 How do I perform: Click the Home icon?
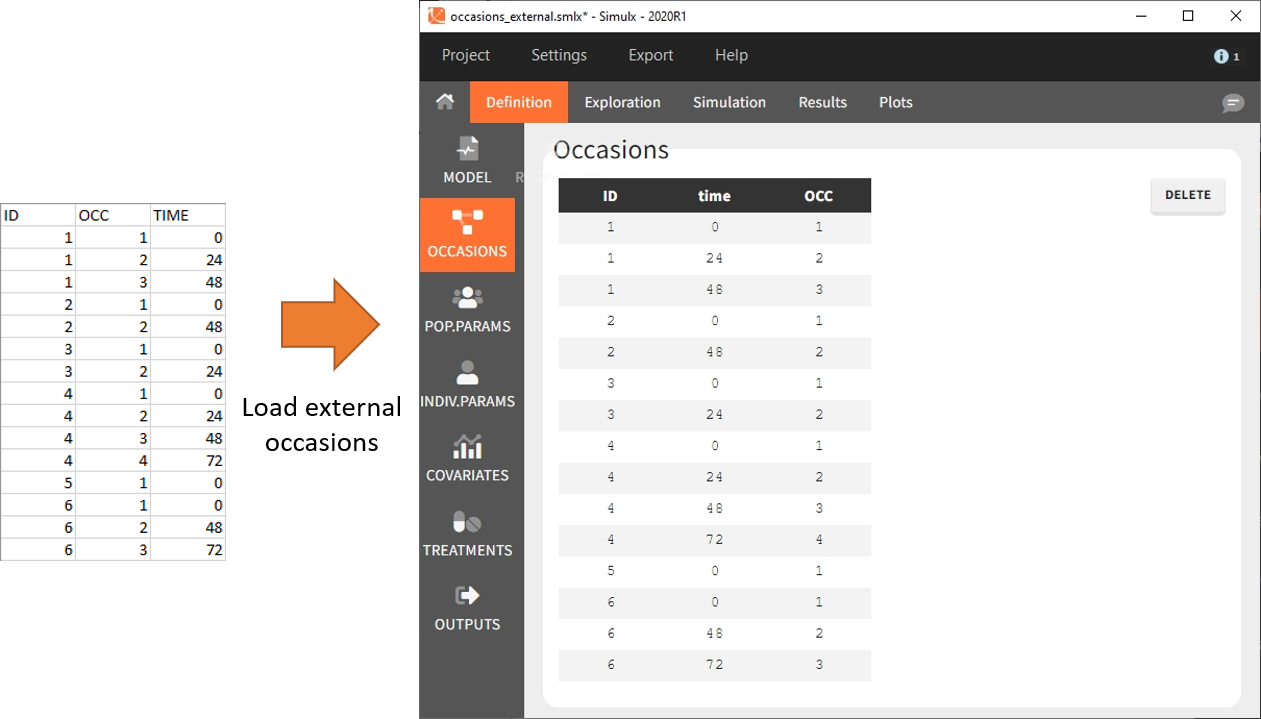(x=445, y=102)
